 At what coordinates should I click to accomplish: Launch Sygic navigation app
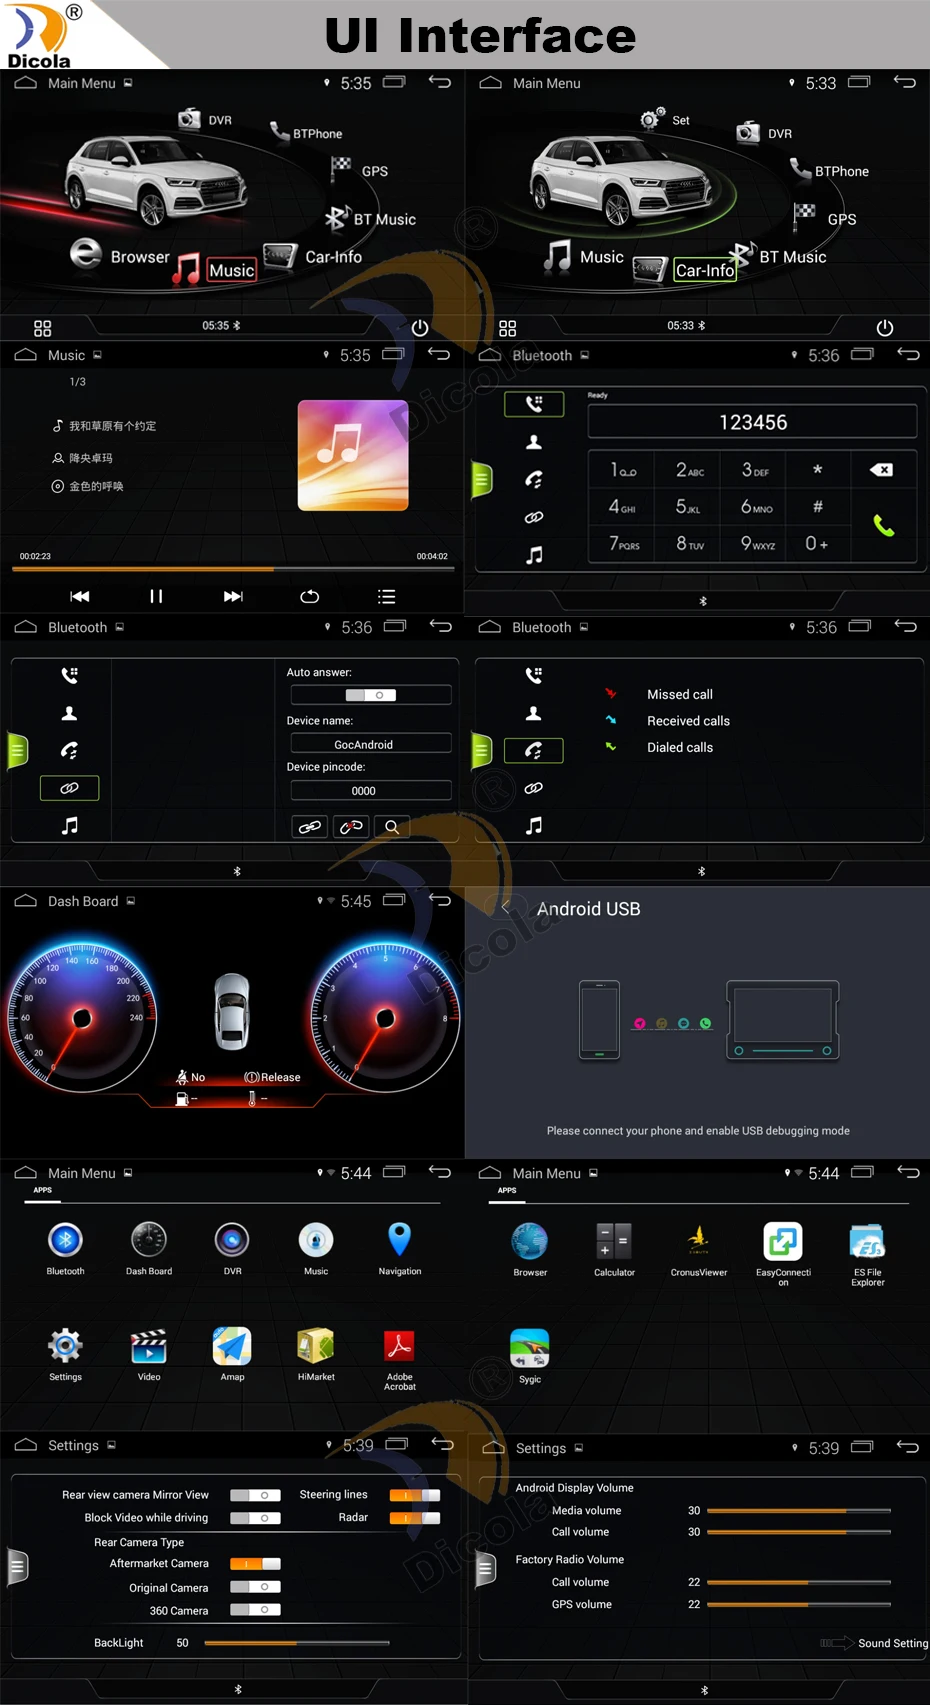530,1356
